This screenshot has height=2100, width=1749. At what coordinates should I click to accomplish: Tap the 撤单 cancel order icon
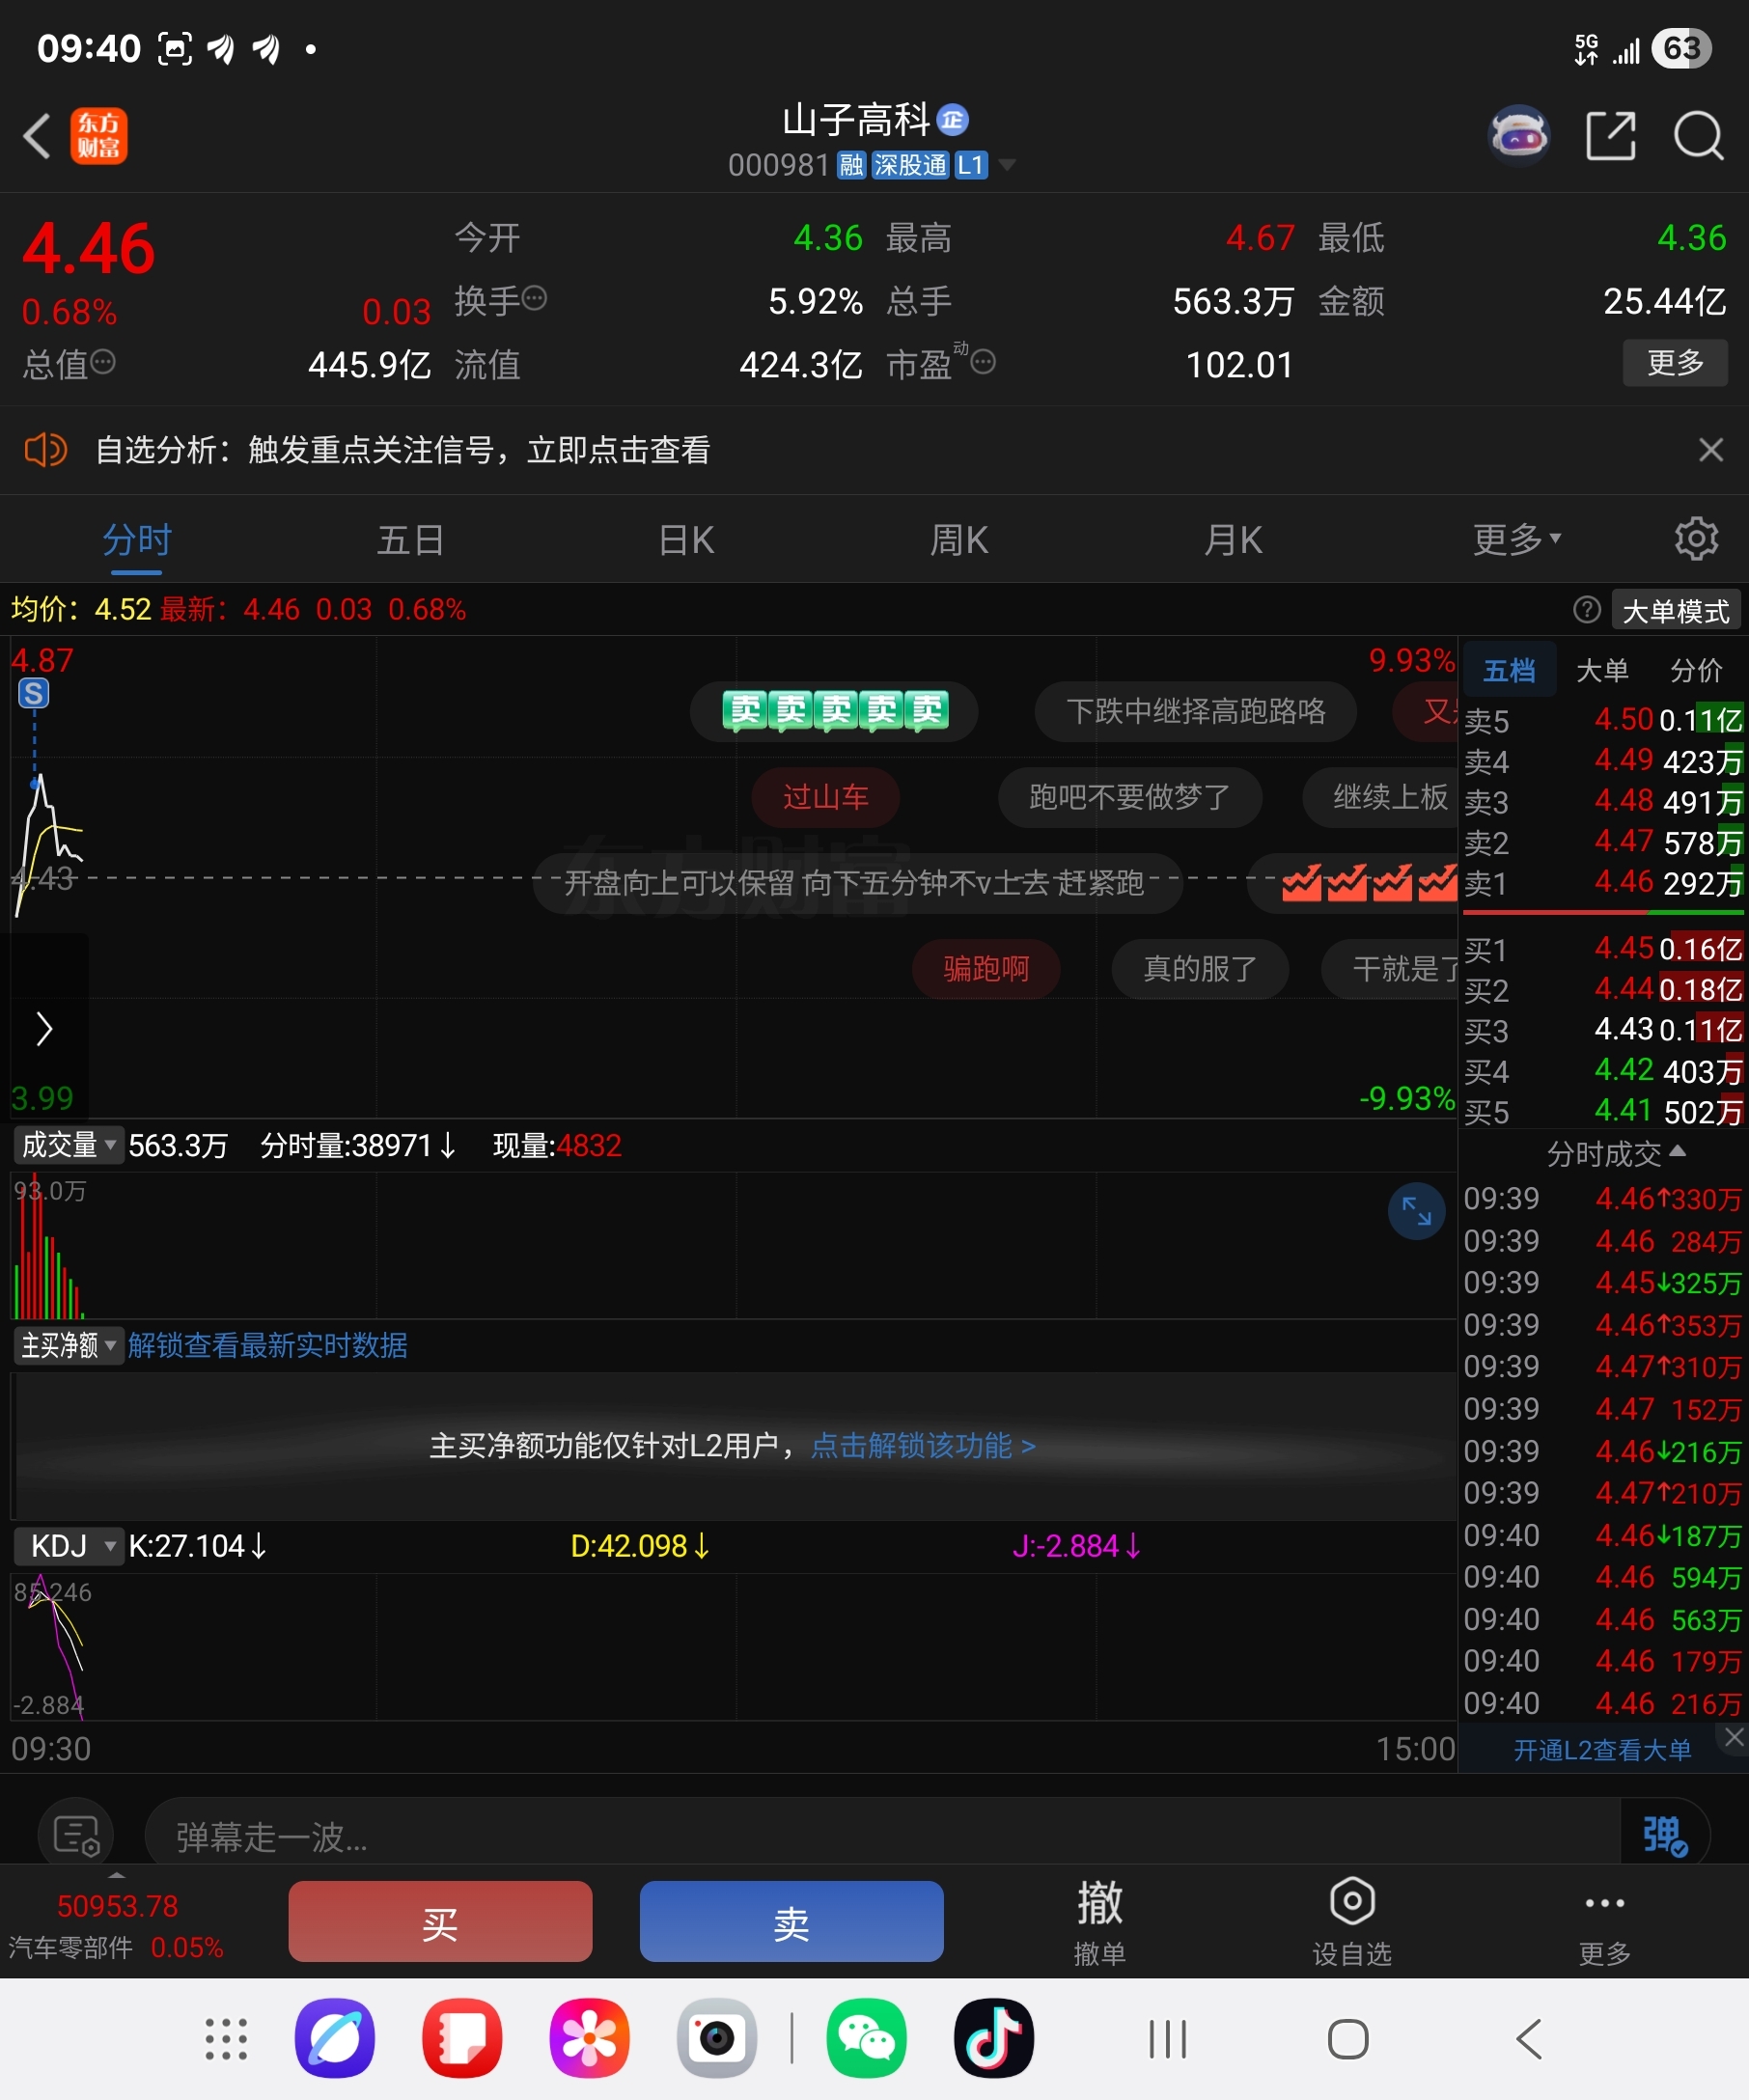1099,1921
